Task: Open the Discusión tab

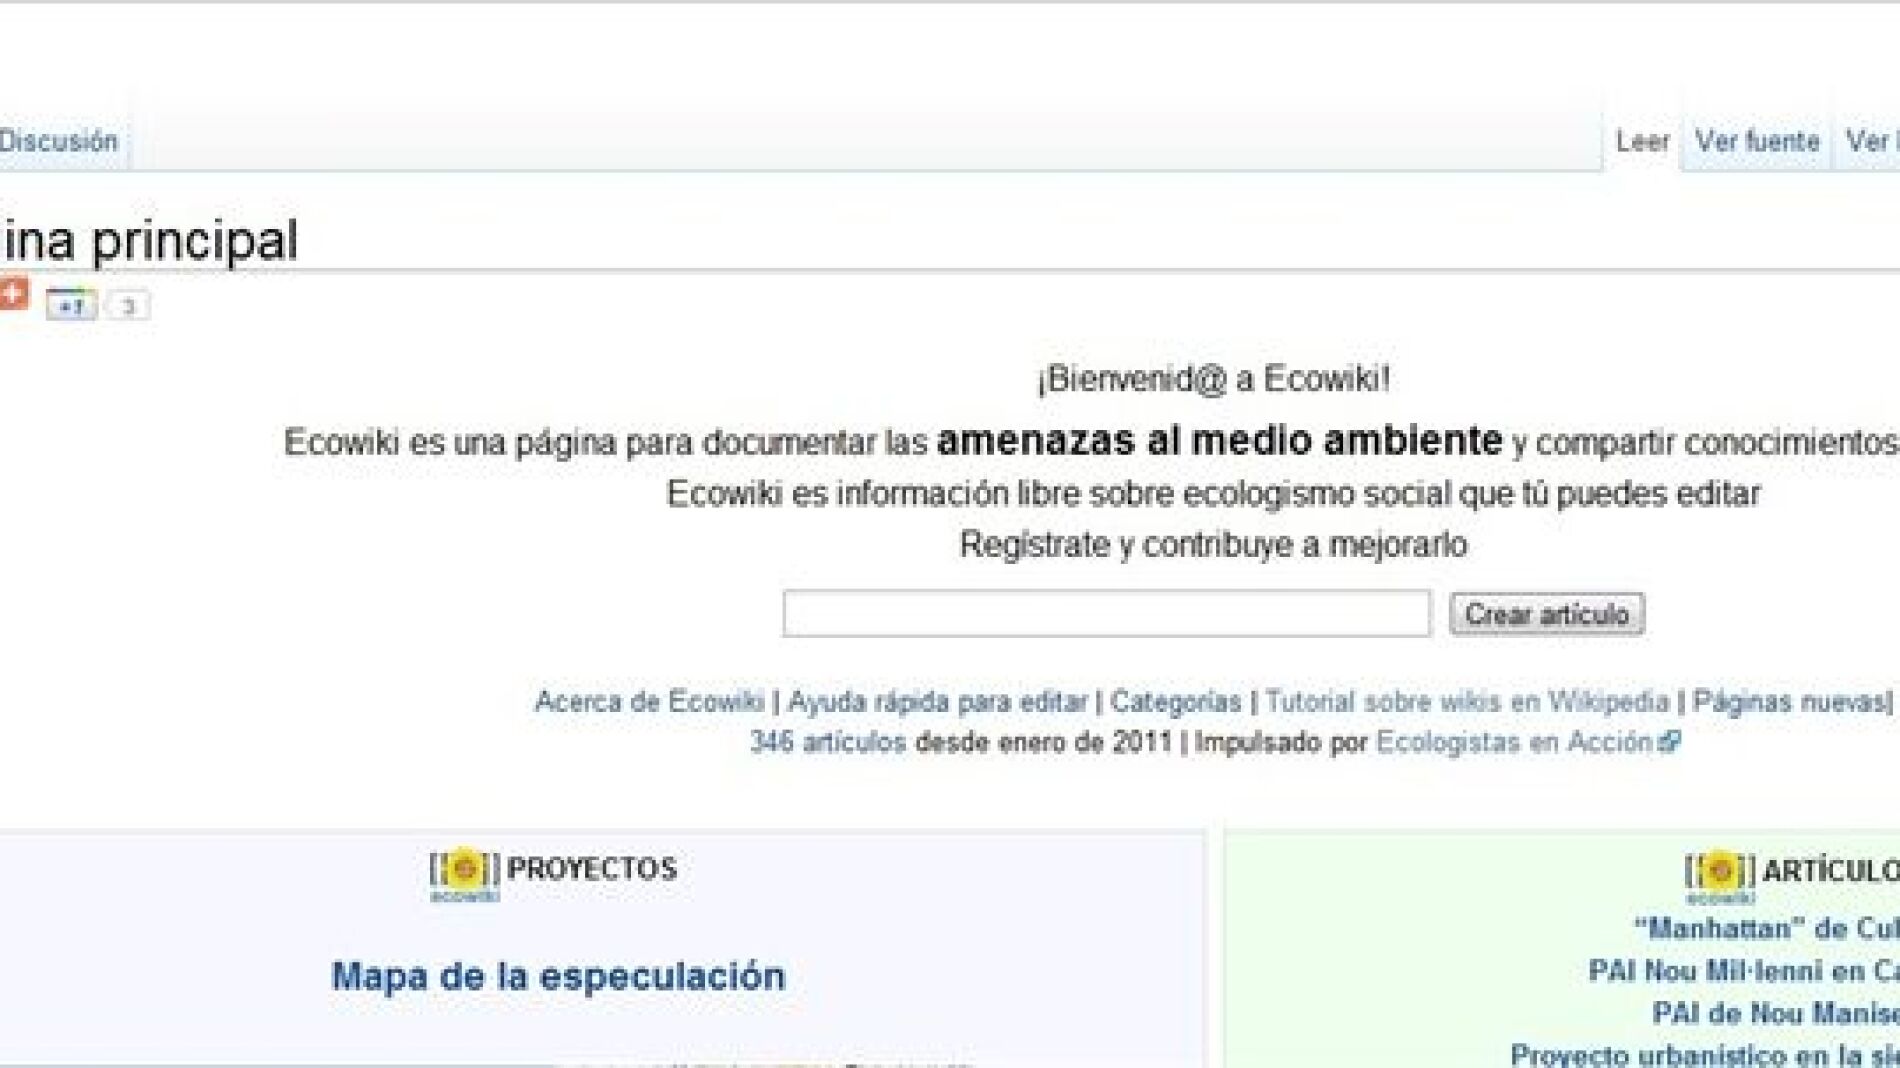Action: pos(59,141)
